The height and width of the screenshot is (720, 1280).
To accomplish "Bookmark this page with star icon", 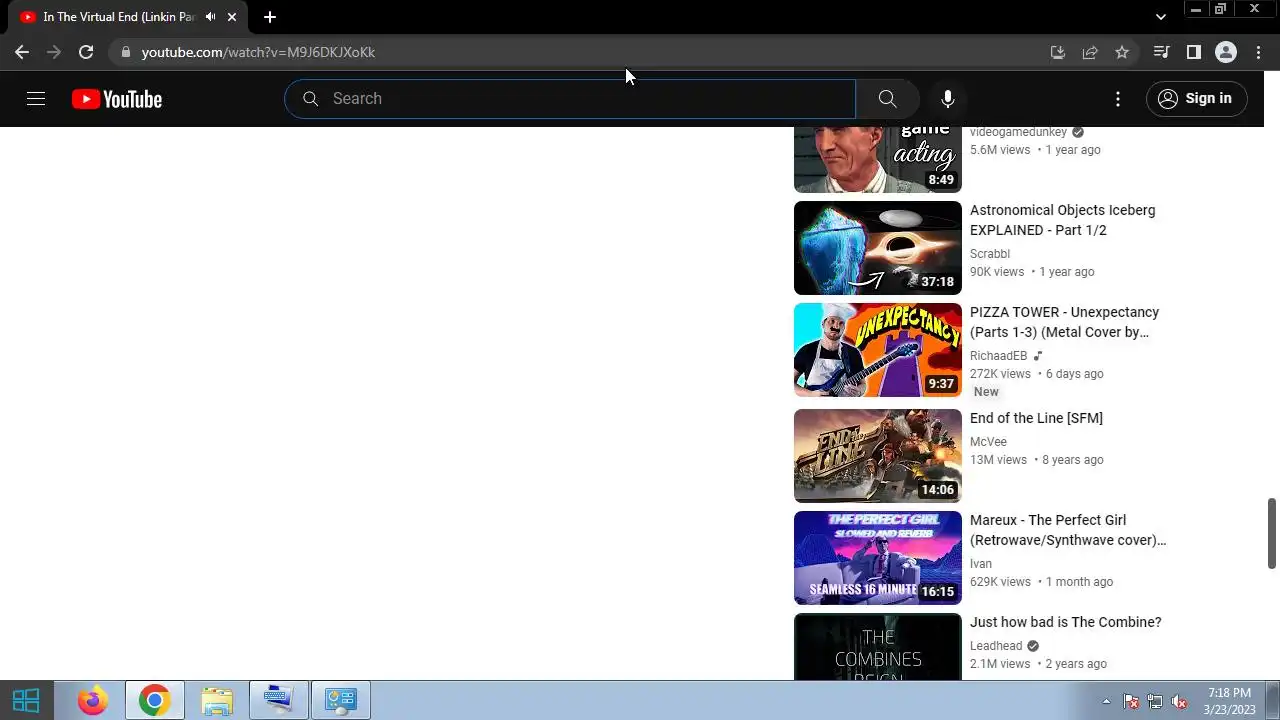I will tap(1122, 52).
